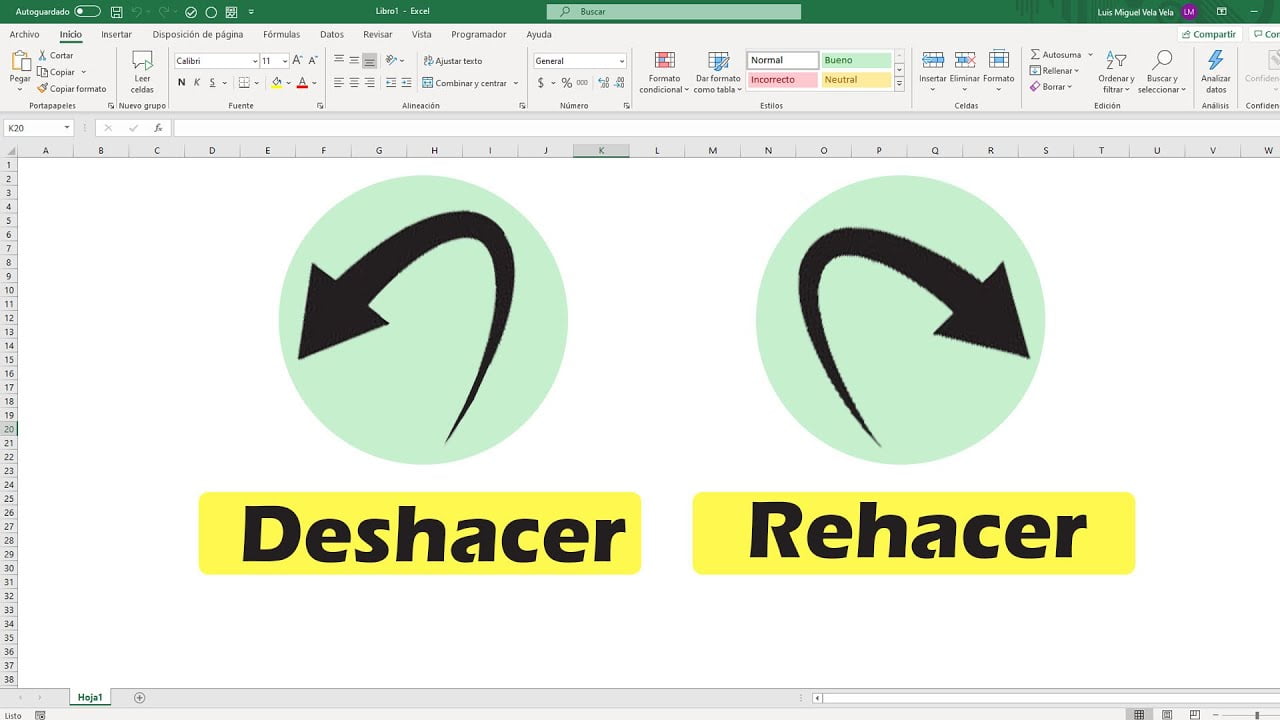
Task: Click the Buscar y seleccionar magnifier icon
Action: point(1162,61)
